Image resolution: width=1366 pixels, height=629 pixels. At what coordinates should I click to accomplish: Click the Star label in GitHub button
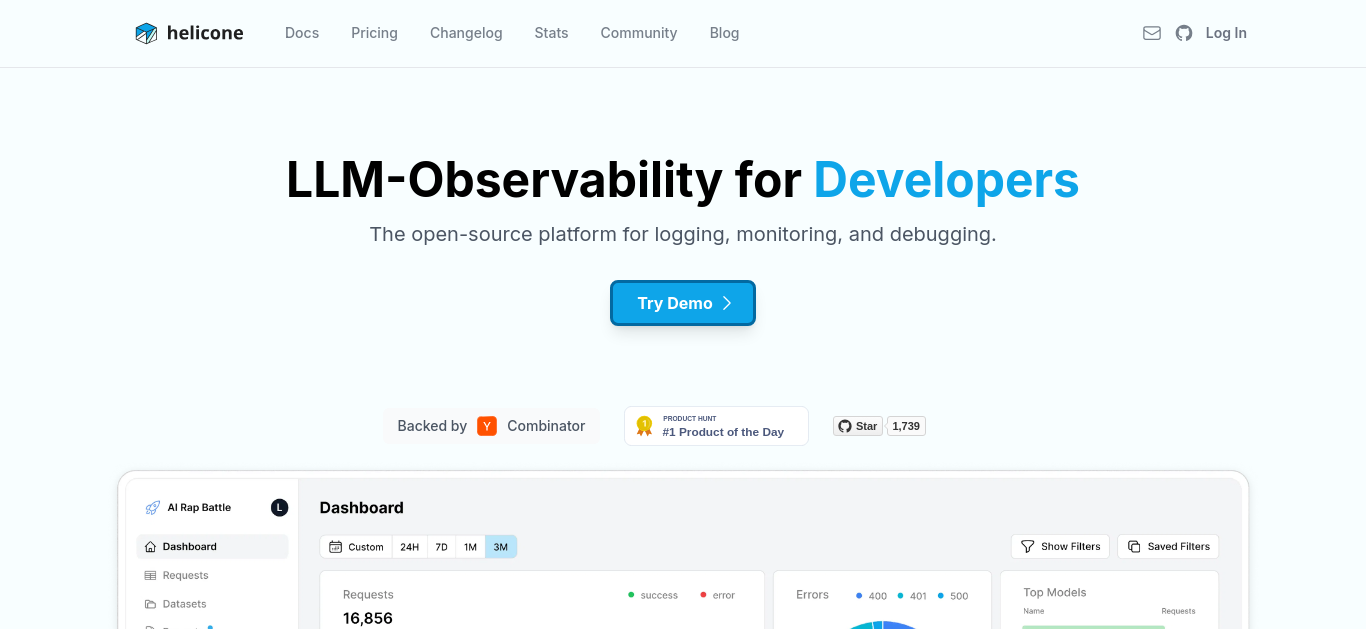tap(866, 426)
